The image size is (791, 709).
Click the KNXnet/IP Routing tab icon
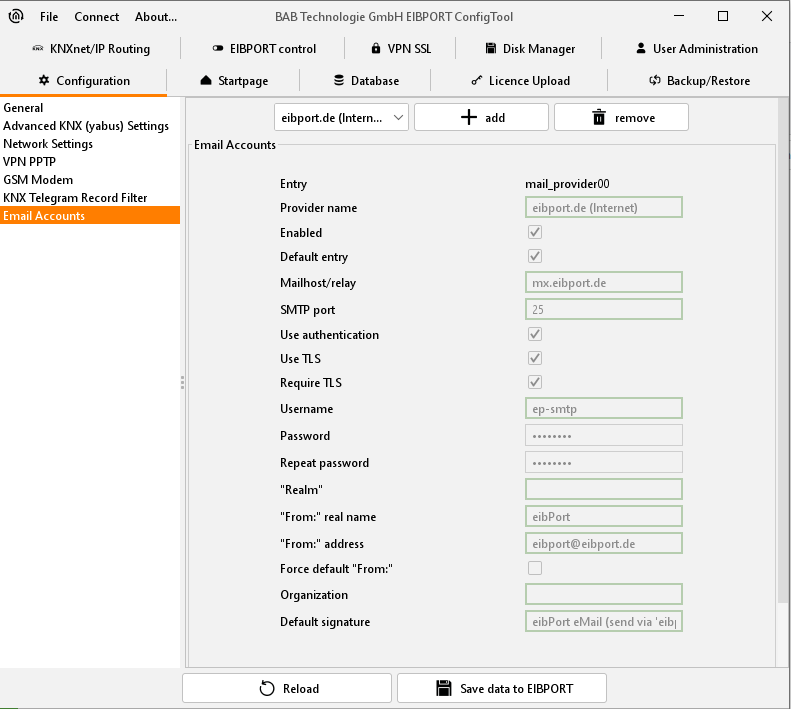pyautogui.click(x=37, y=49)
